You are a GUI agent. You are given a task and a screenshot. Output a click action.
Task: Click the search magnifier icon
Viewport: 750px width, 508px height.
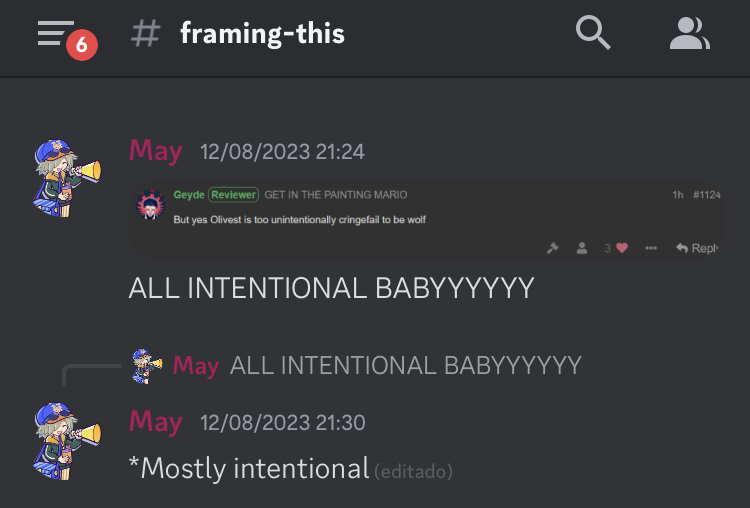(x=593, y=33)
